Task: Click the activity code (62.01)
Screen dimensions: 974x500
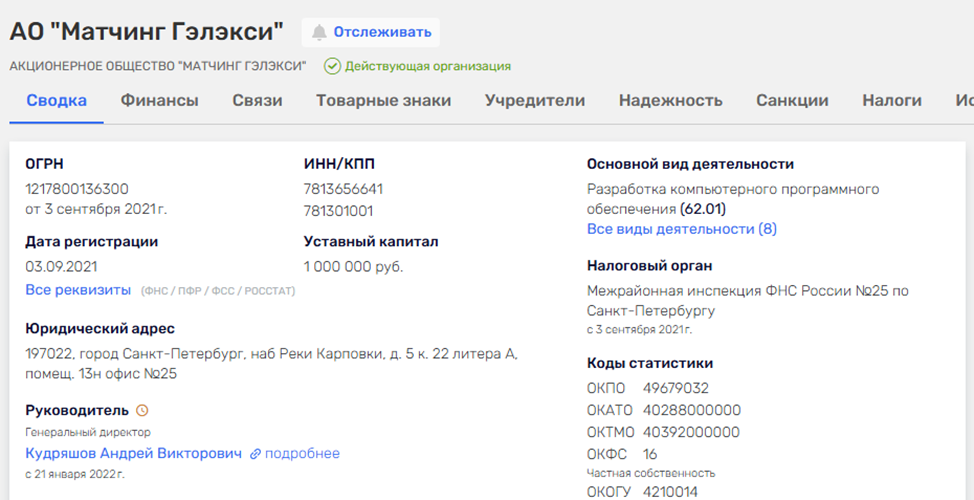Action: pyautogui.click(x=703, y=208)
